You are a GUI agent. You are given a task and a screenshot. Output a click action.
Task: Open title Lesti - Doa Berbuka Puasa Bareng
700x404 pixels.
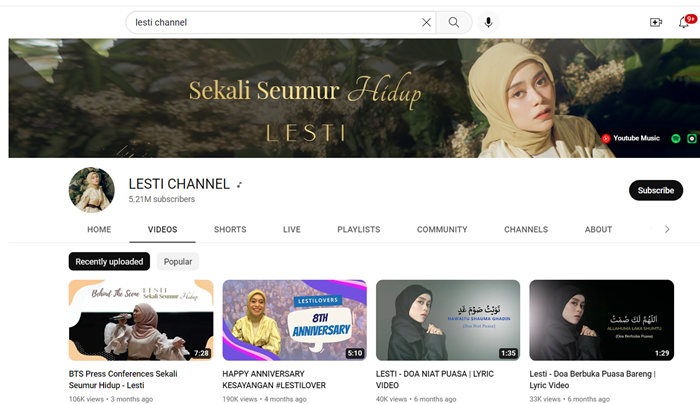pyautogui.click(x=592, y=379)
